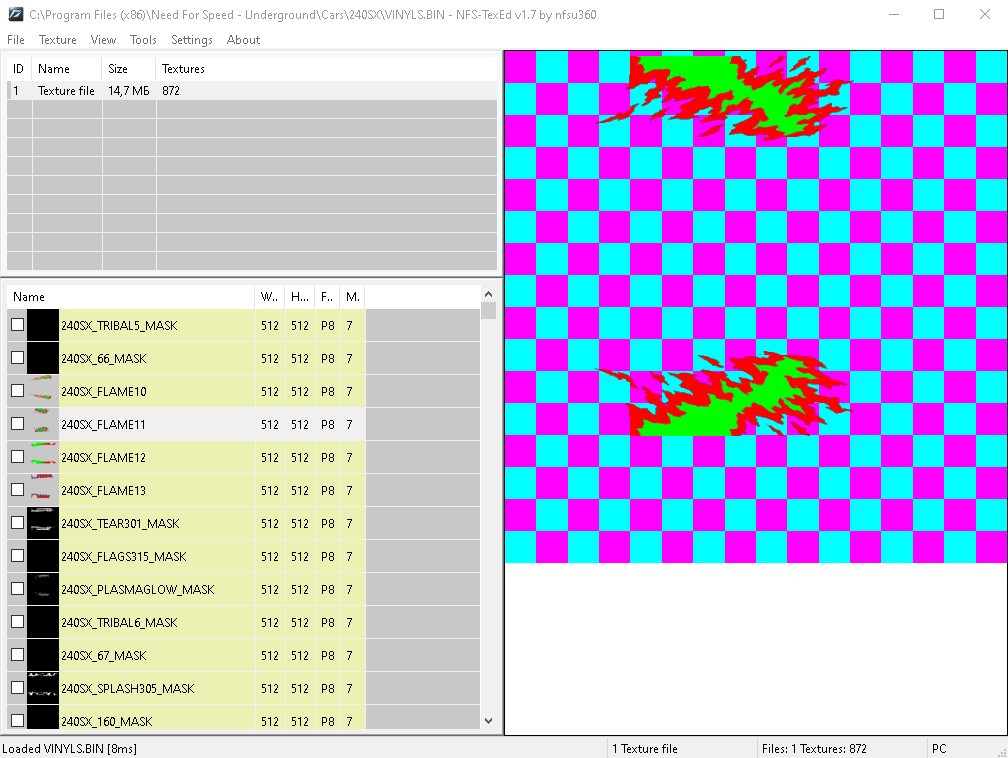Click the 240SX_SPLASH305_MASK thumbnail
Image resolution: width=1008 pixels, height=758 pixels.
(43, 688)
